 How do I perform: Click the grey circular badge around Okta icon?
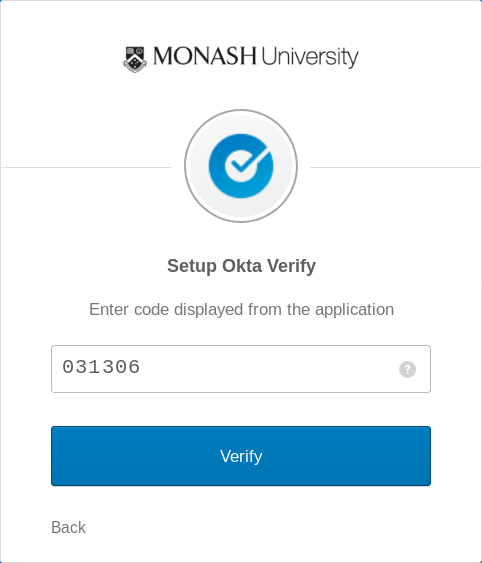pos(241,166)
